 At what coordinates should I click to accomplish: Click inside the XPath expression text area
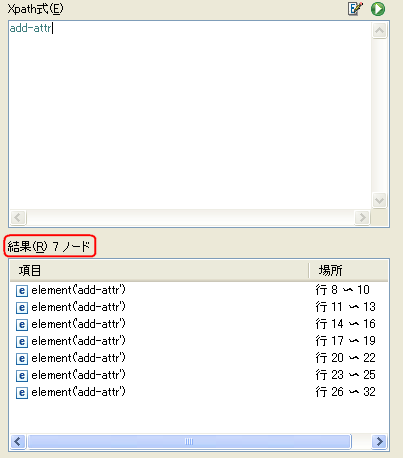click(190, 115)
